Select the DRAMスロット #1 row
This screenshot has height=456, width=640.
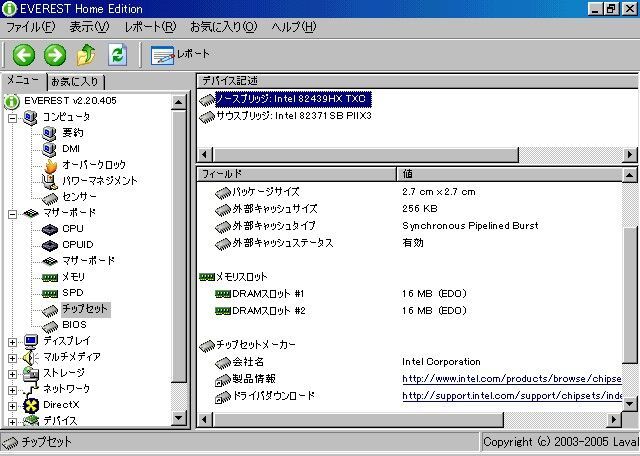click(x=410, y=294)
